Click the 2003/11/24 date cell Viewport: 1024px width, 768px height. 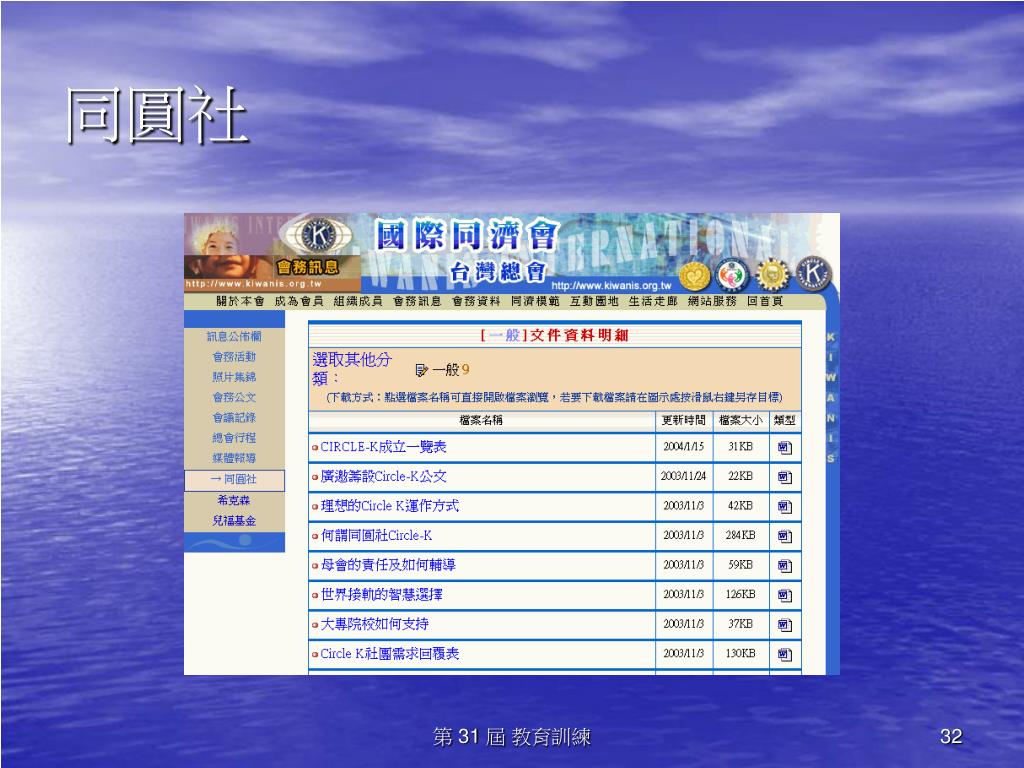click(684, 476)
